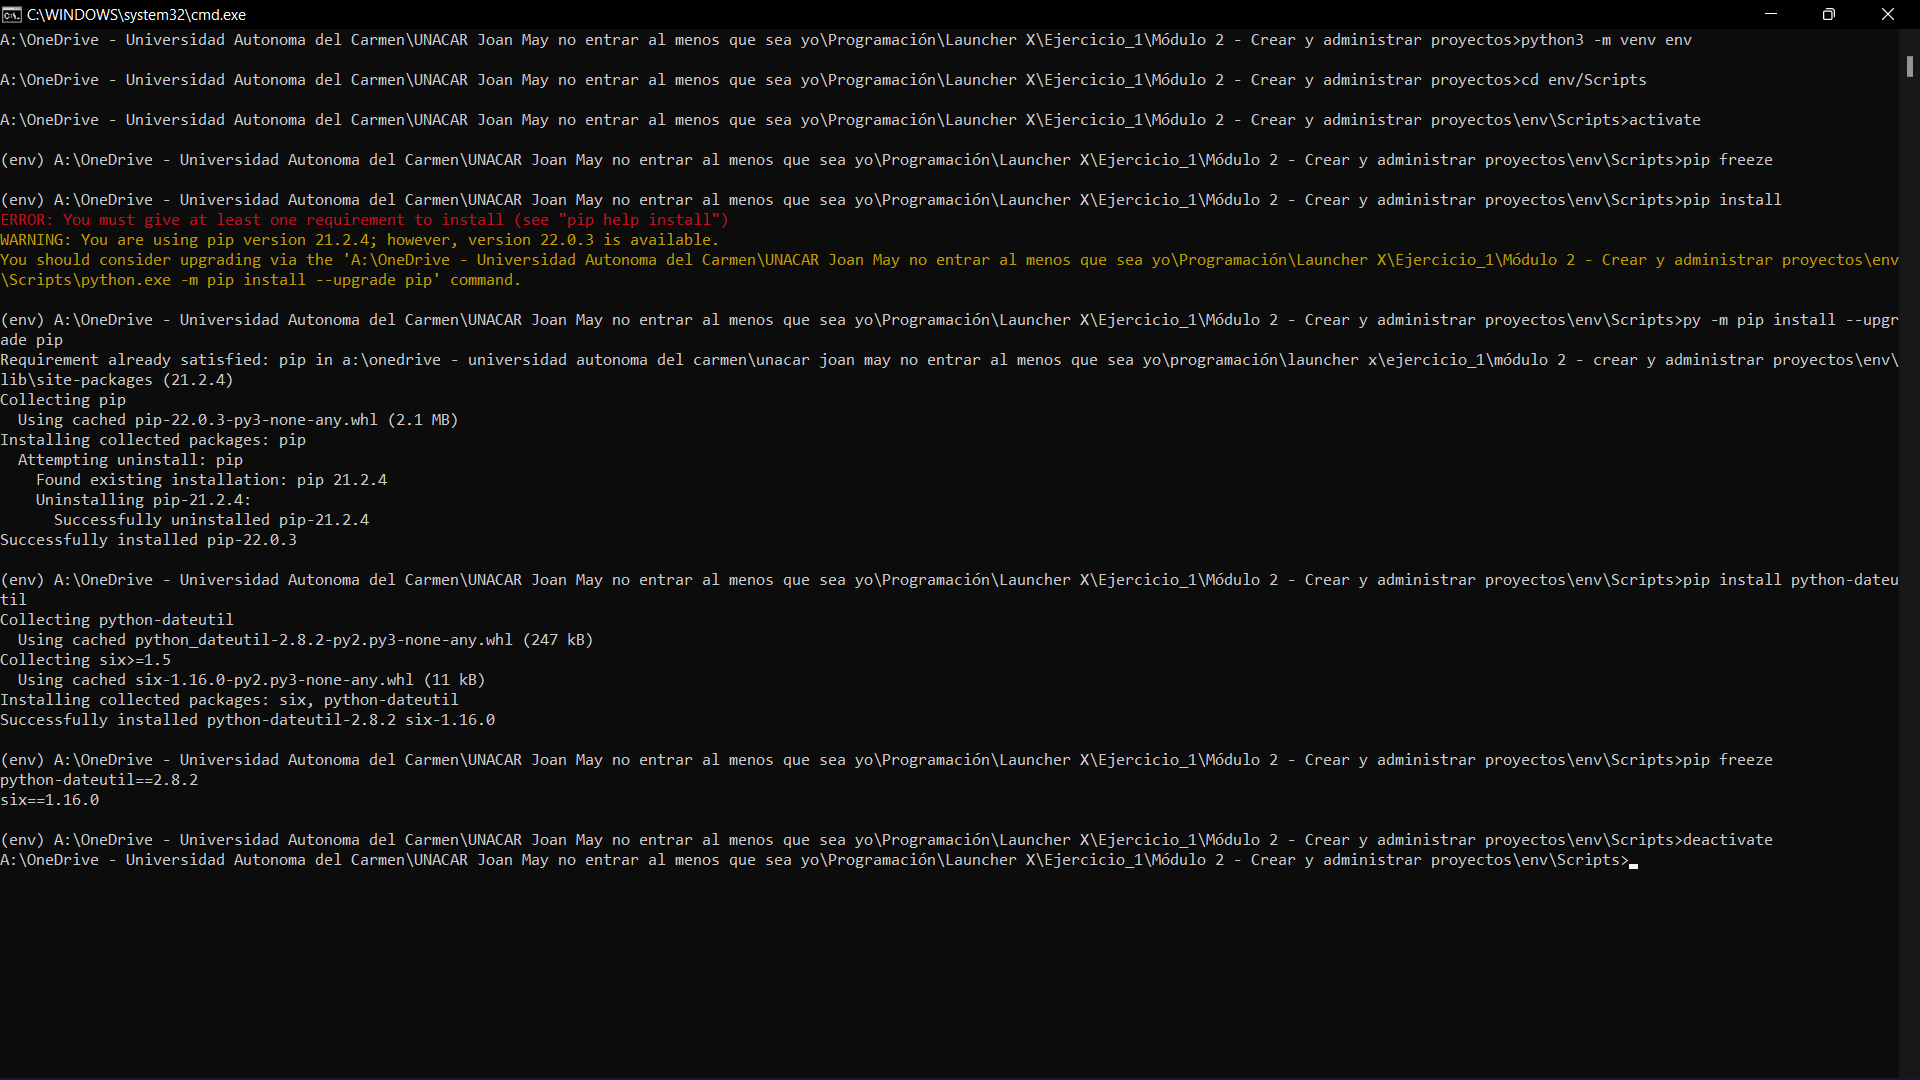
Task: Click the 'Requirement already satisfied: pip' line
Action: (949, 360)
